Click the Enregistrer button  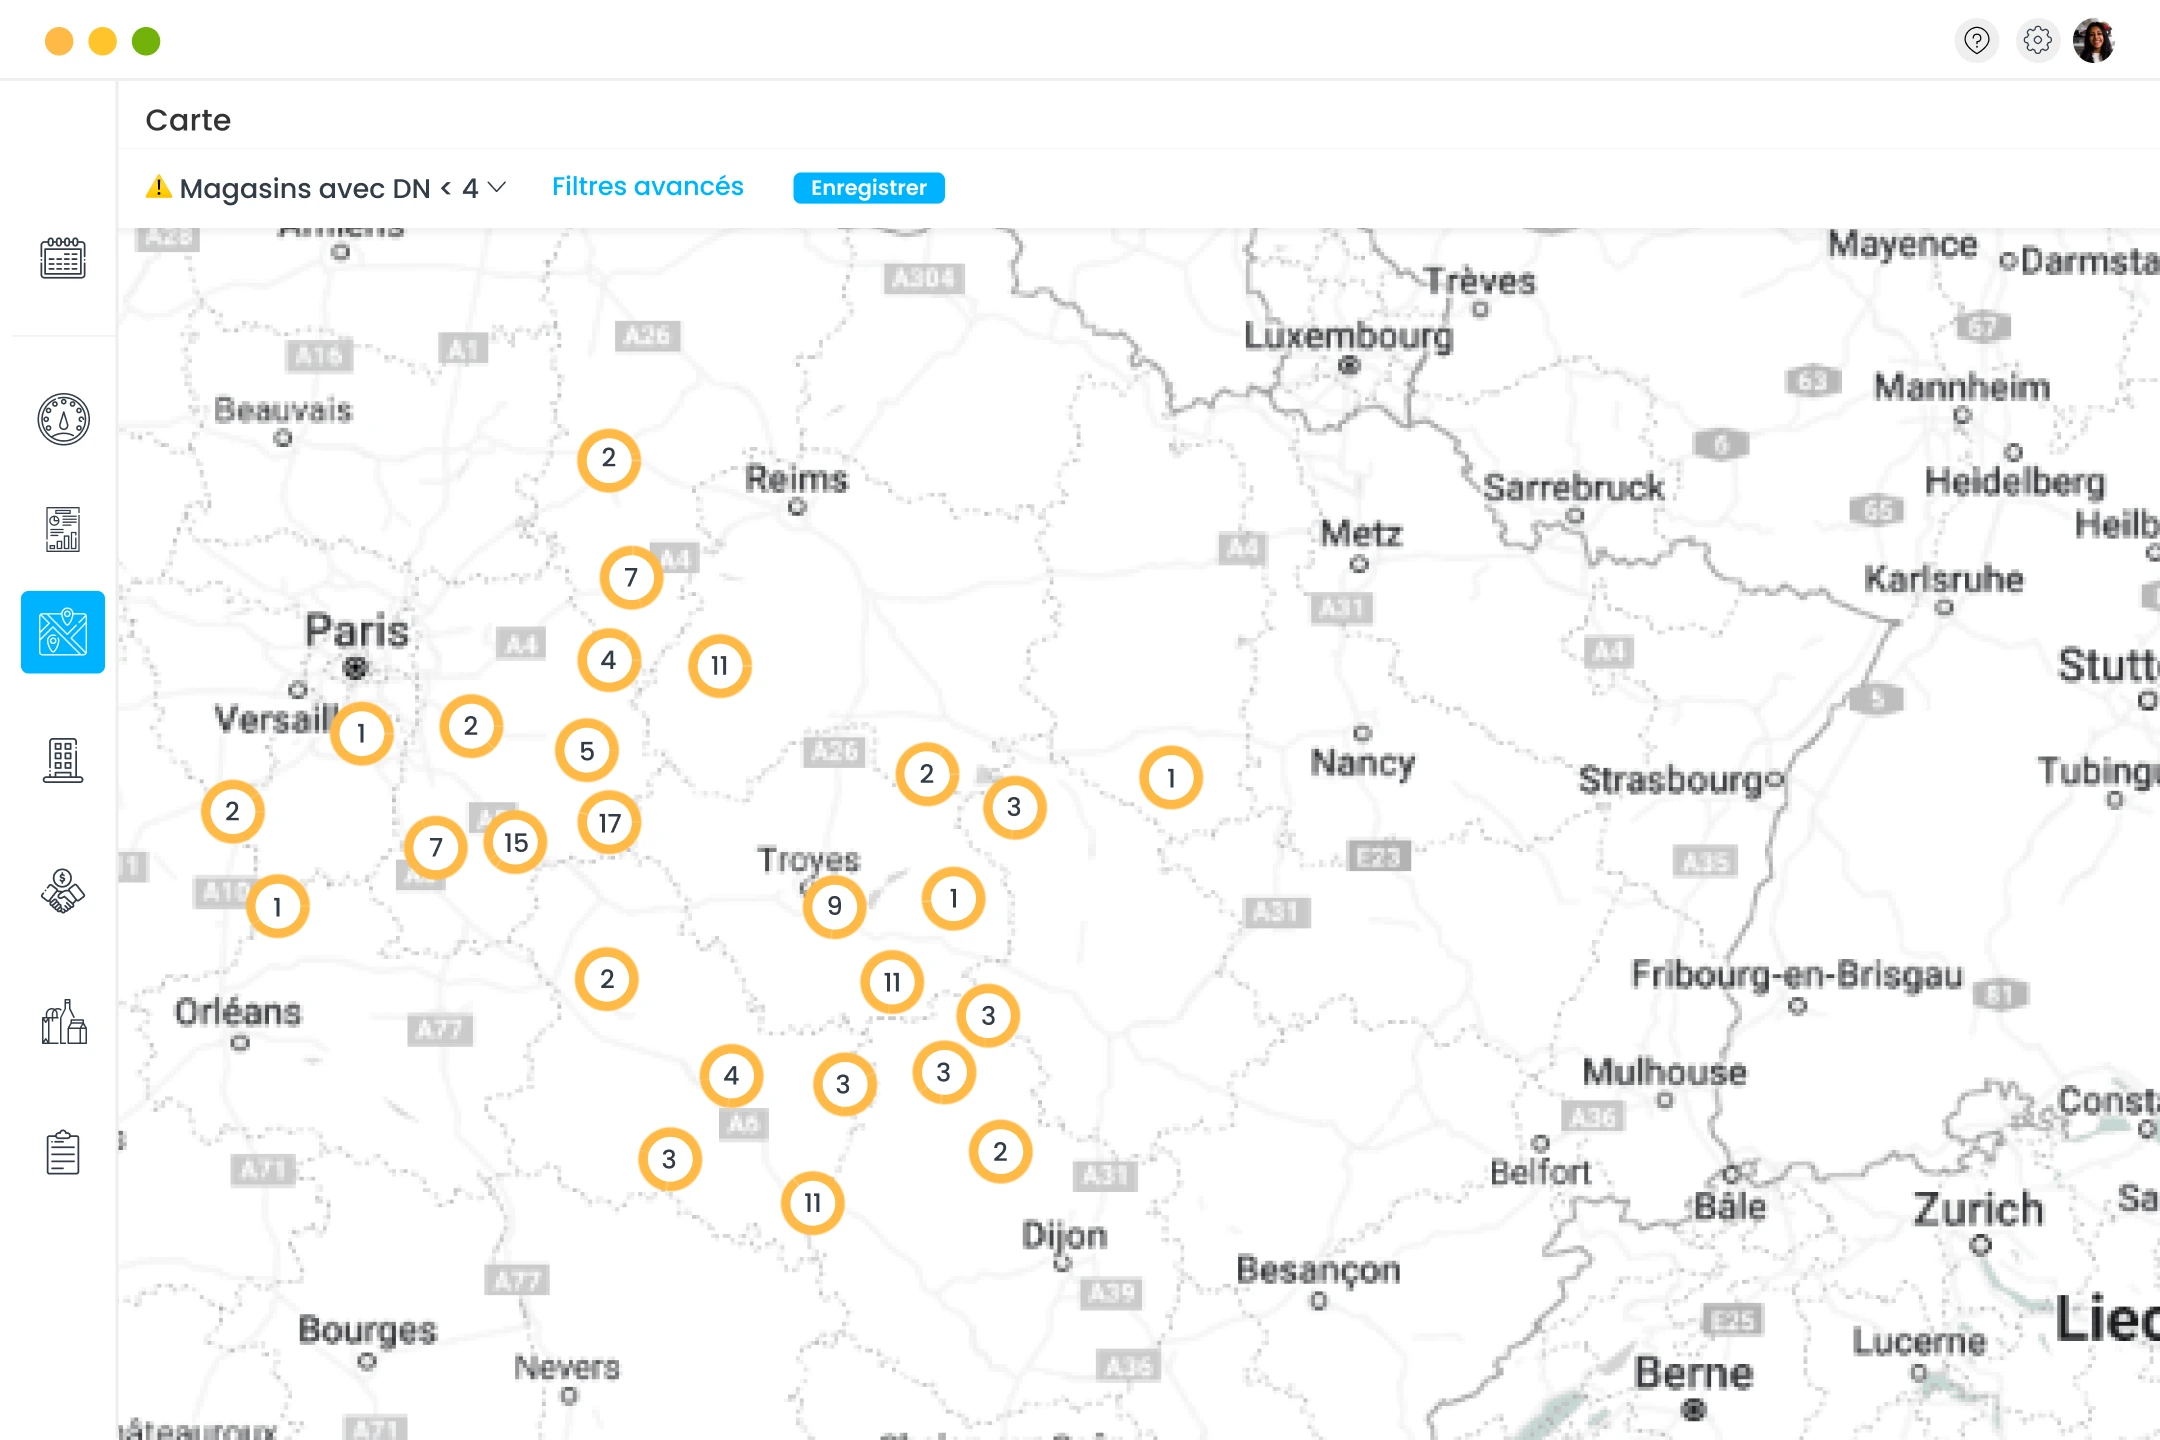click(868, 187)
